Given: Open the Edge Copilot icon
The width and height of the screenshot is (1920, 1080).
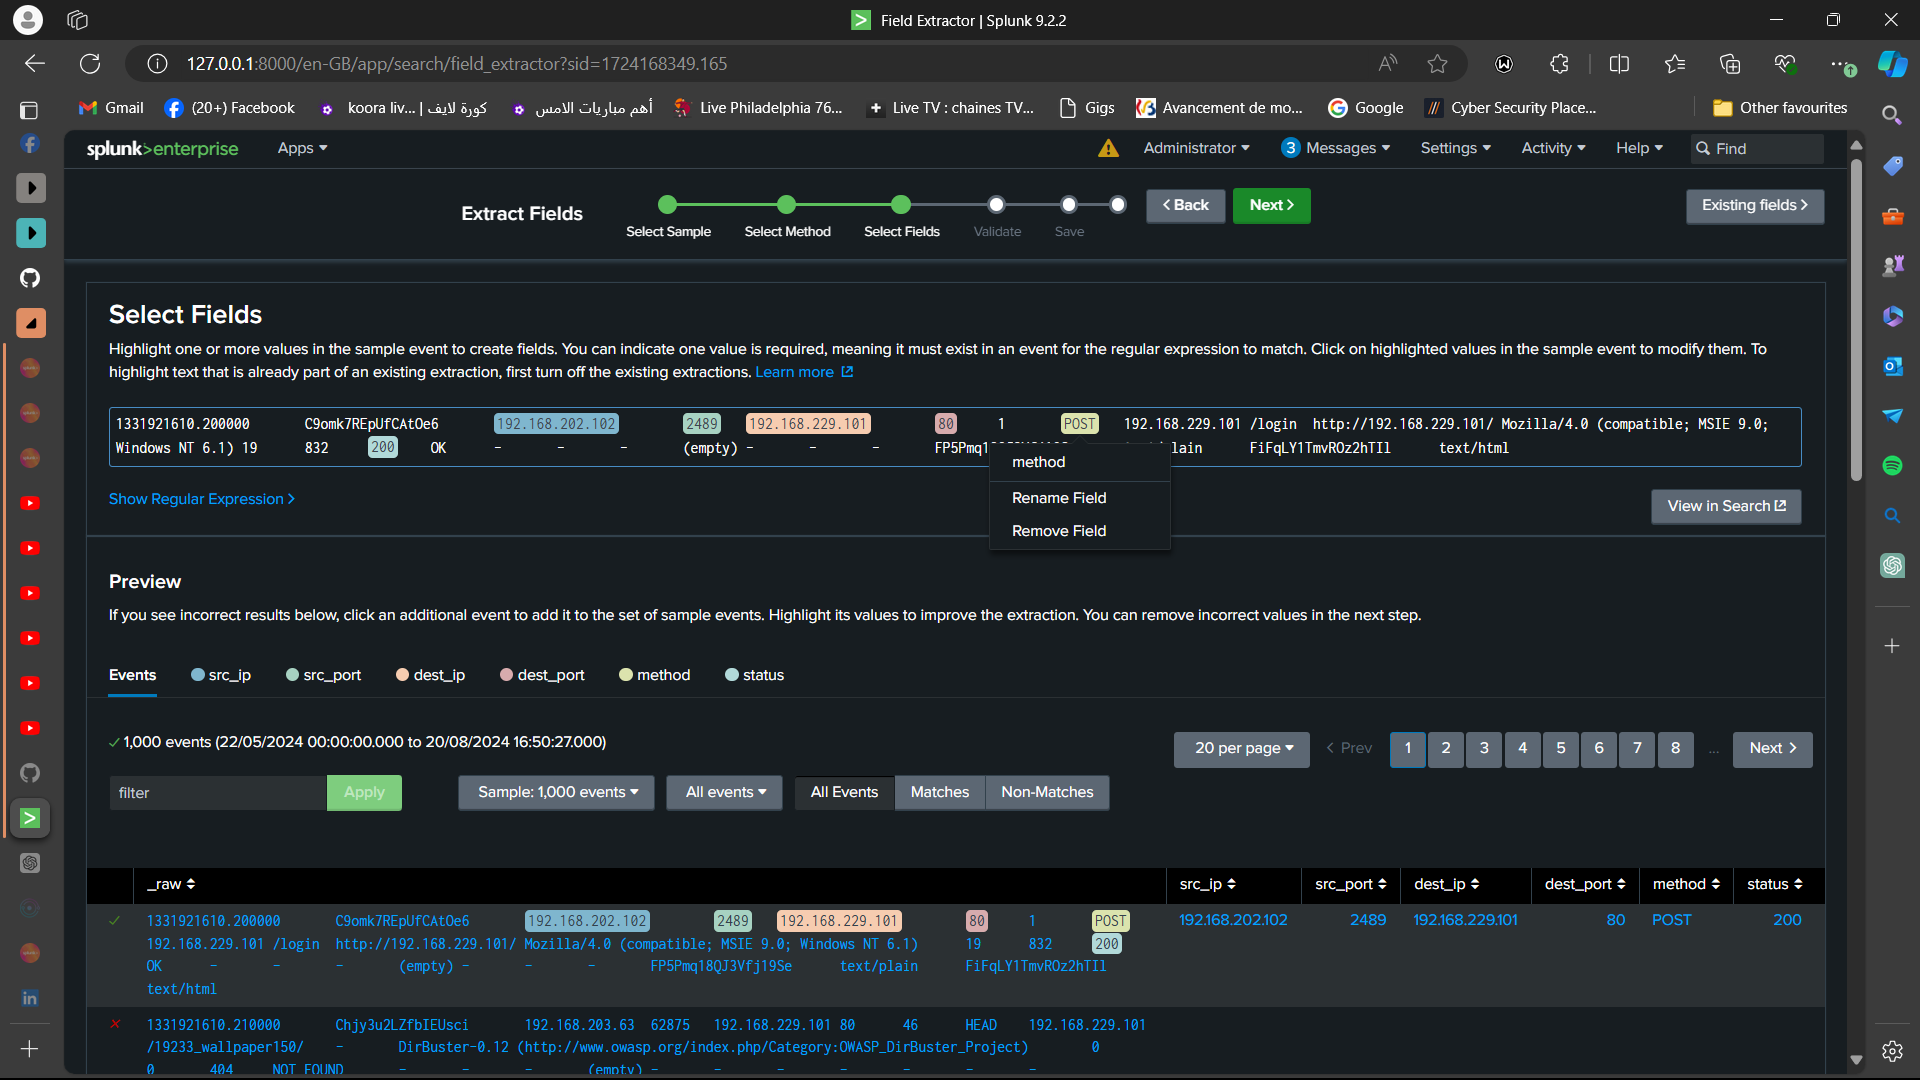Looking at the screenshot, I should click(1891, 64).
